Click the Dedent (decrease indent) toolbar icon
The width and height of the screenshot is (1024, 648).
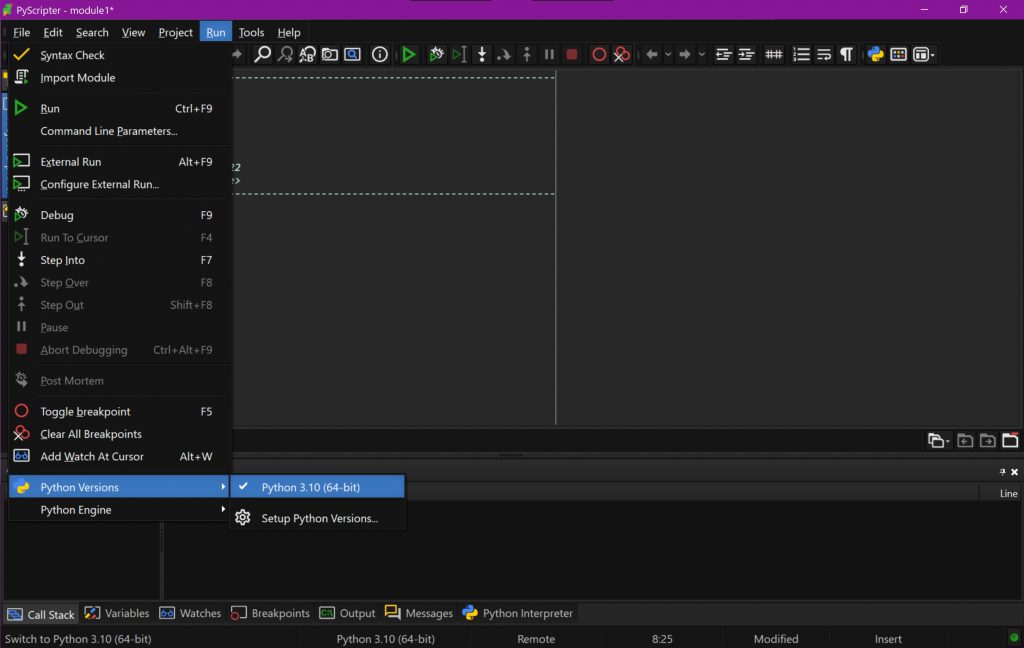723,54
